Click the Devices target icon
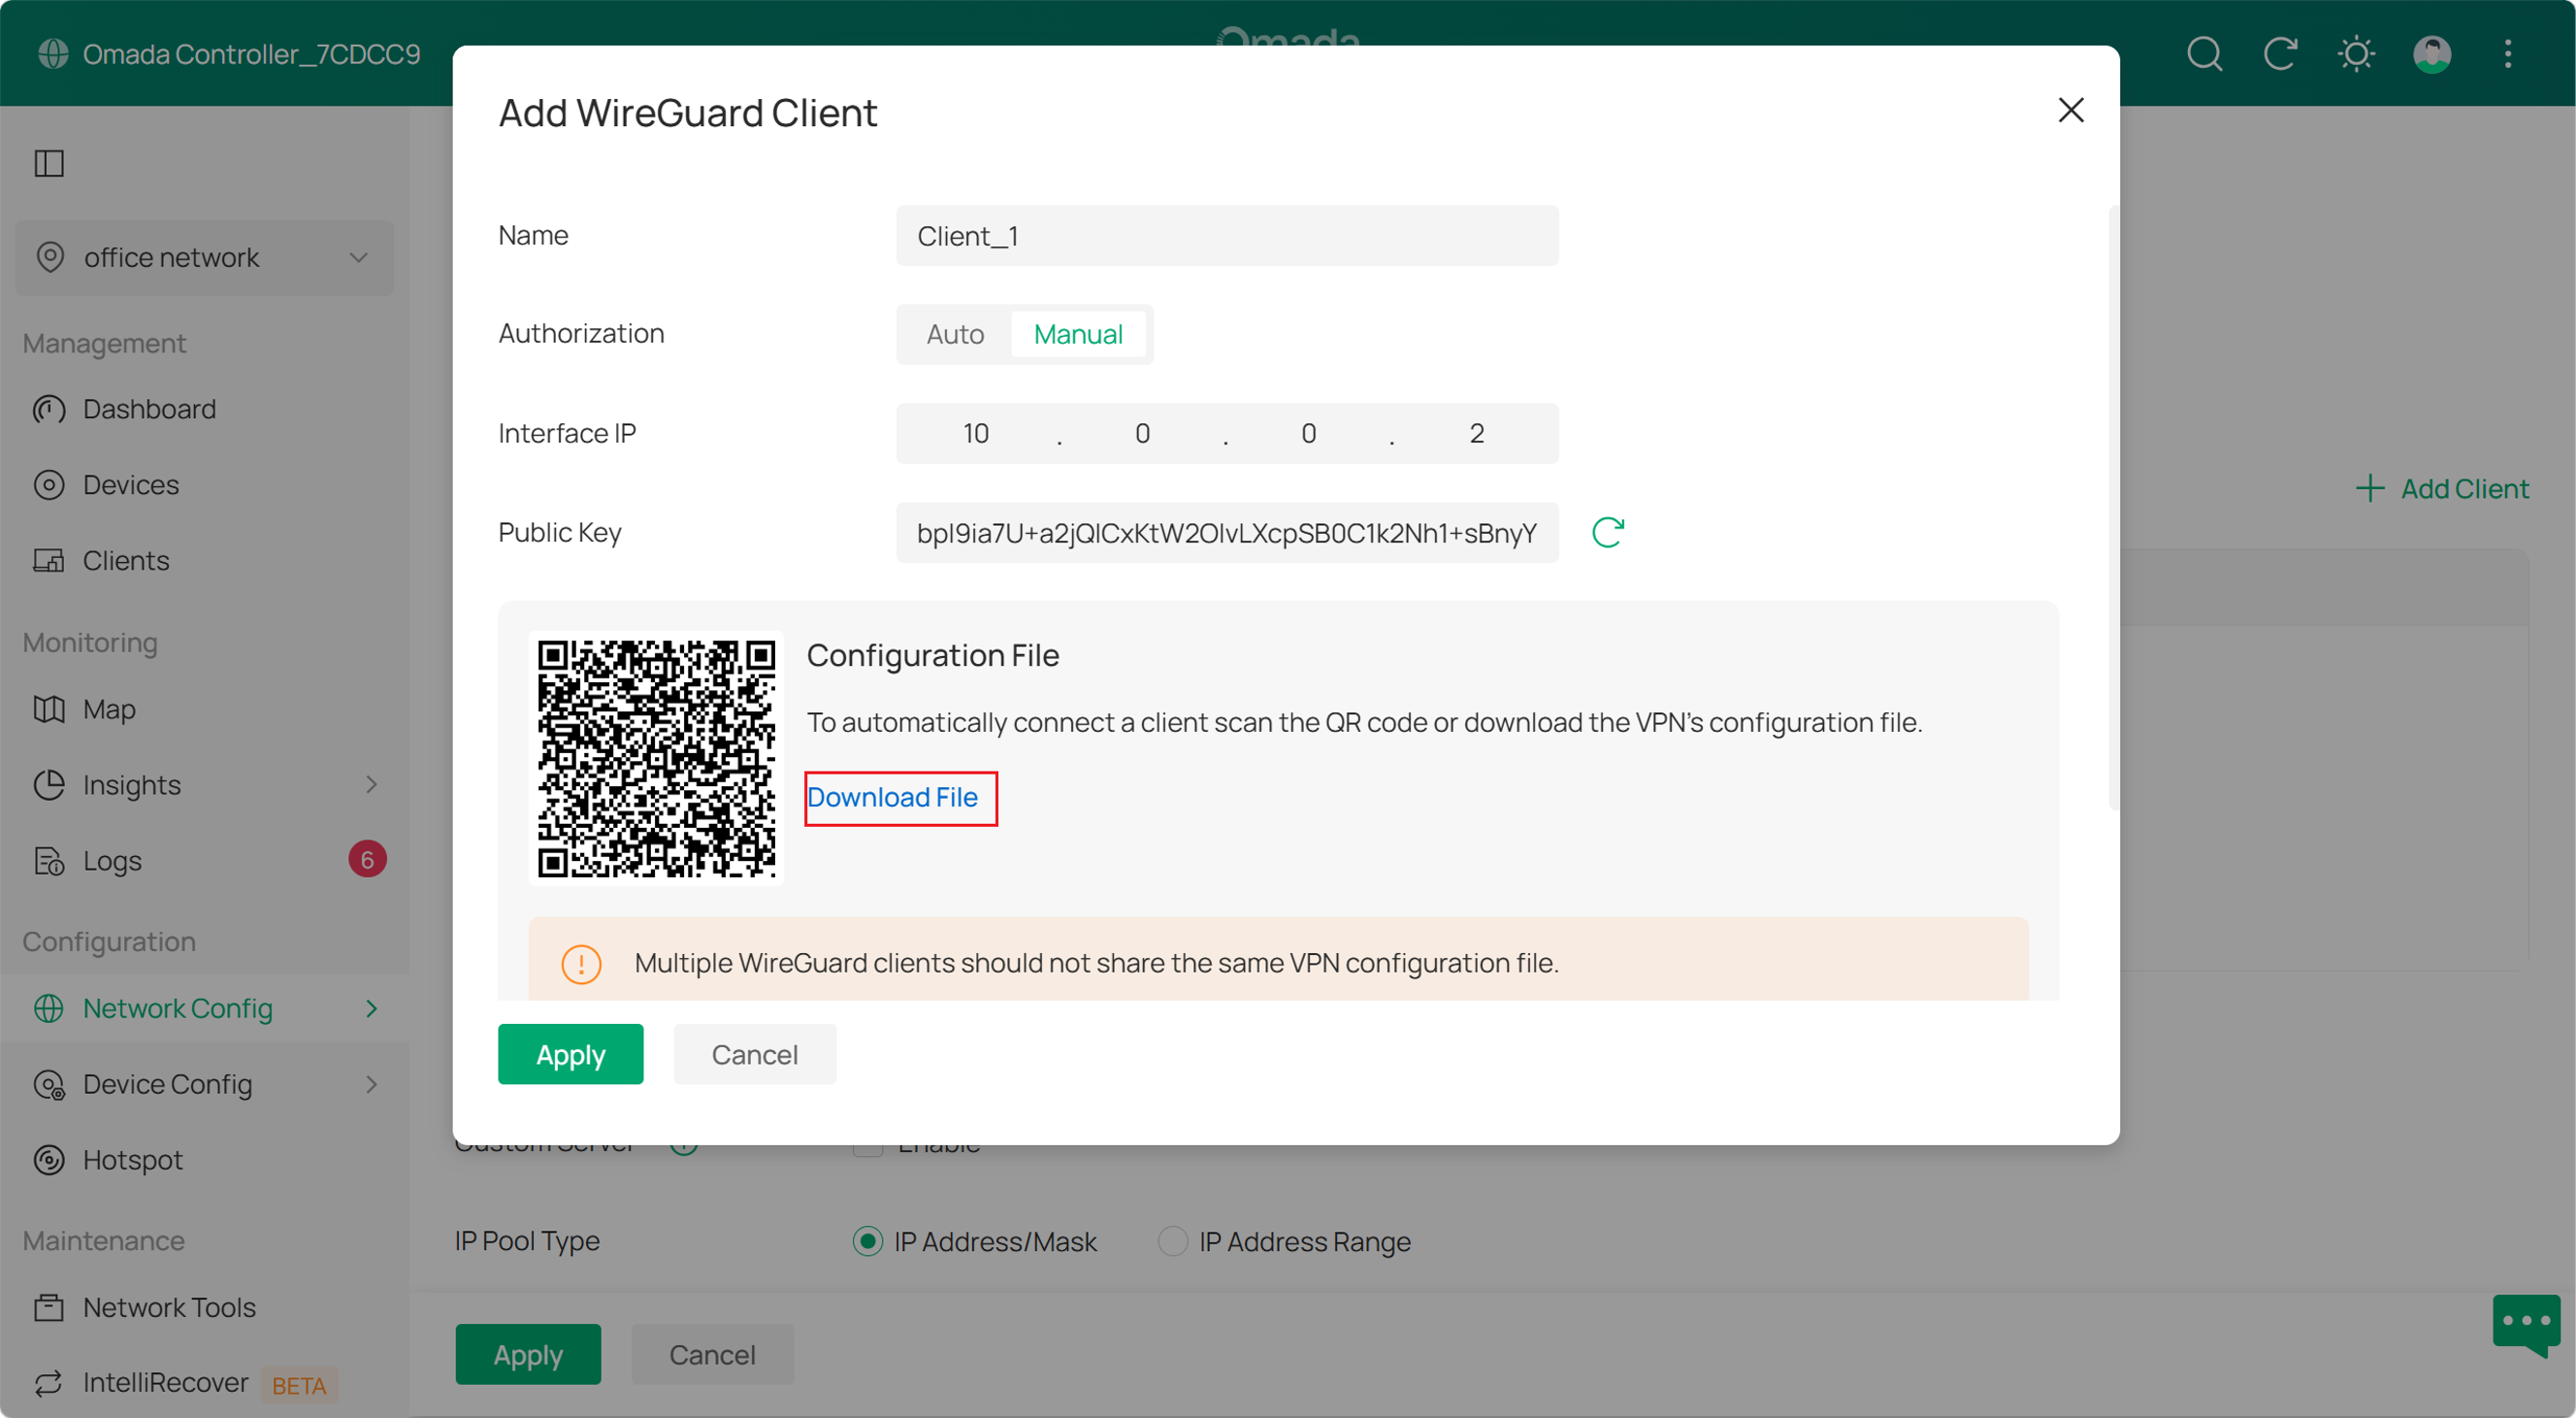2576x1418 pixels. pos(49,485)
